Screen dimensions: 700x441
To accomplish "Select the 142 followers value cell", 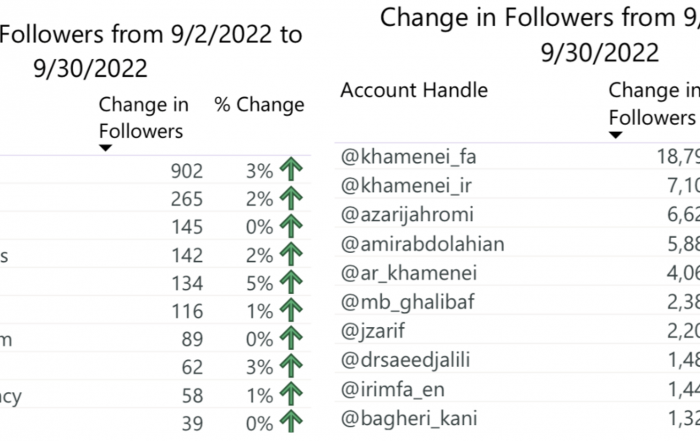I will (187, 255).
